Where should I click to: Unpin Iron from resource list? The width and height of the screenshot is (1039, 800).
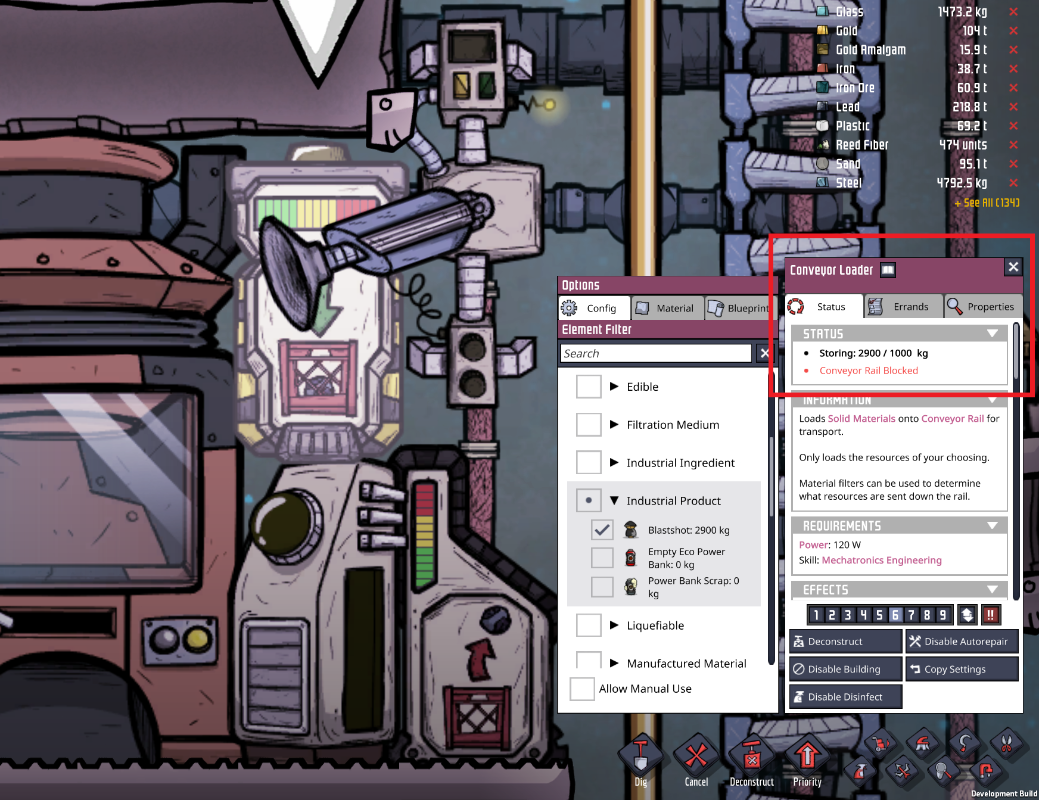pos(1013,69)
